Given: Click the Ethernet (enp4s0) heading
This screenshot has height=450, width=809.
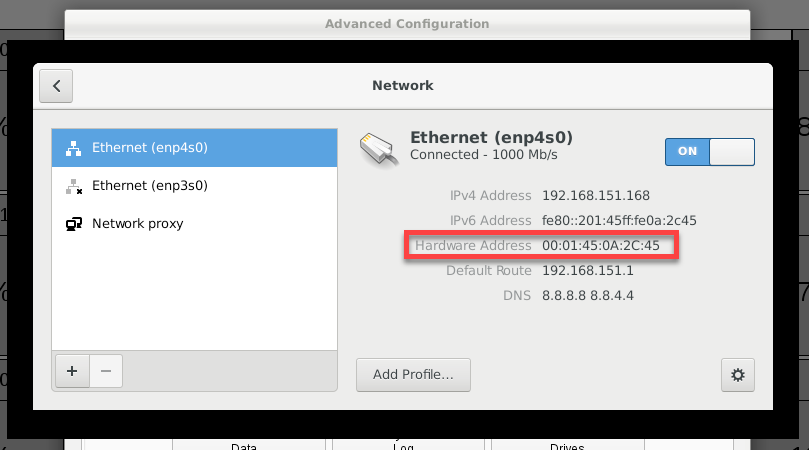Looking at the screenshot, I should [x=492, y=137].
